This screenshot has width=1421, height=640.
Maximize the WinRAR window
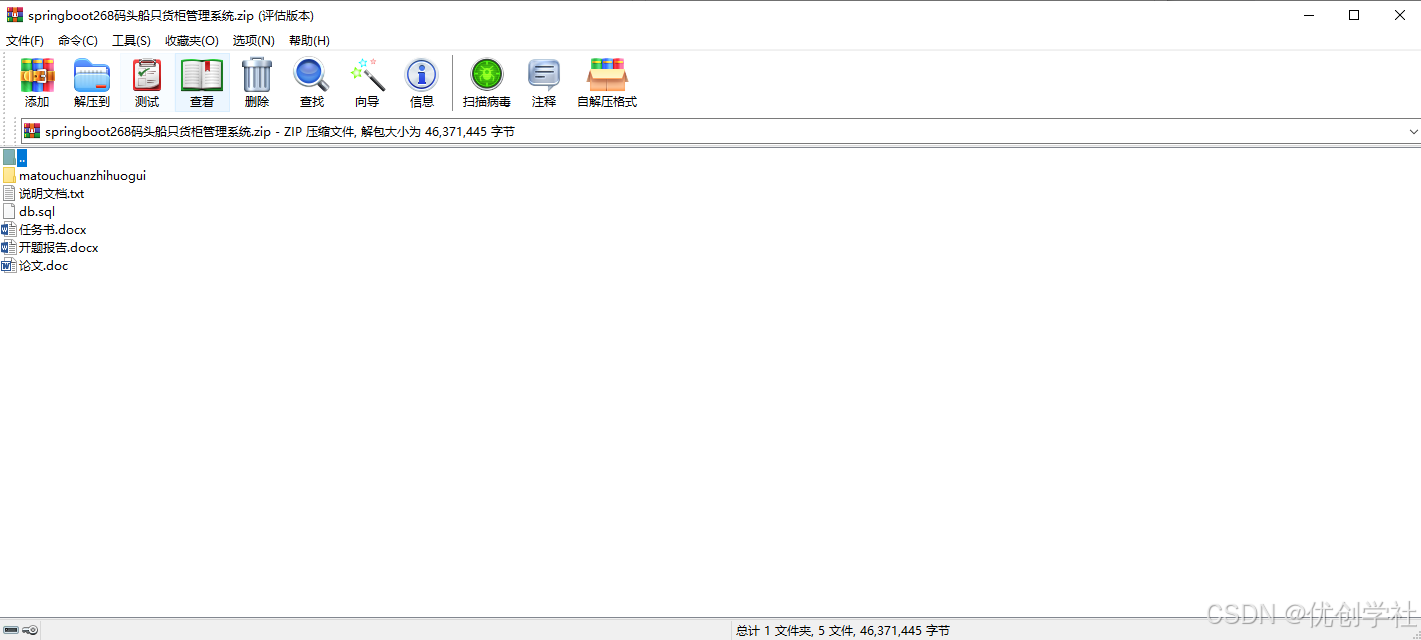pyautogui.click(x=1354, y=15)
